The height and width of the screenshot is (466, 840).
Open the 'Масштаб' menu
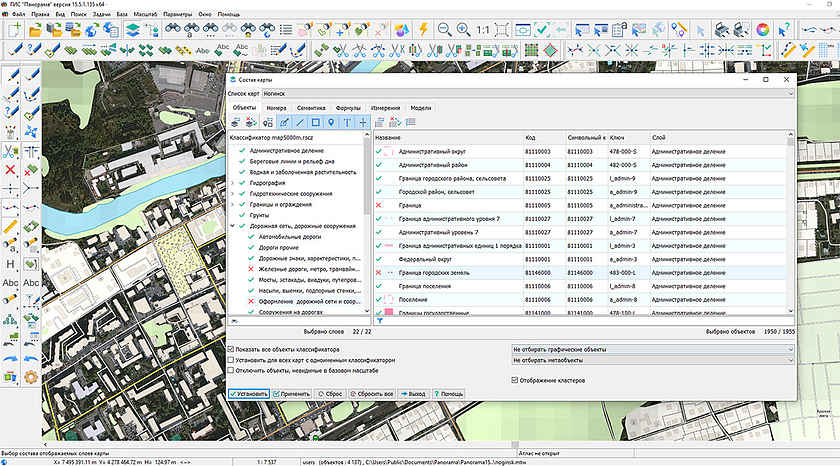pos(141,15)
